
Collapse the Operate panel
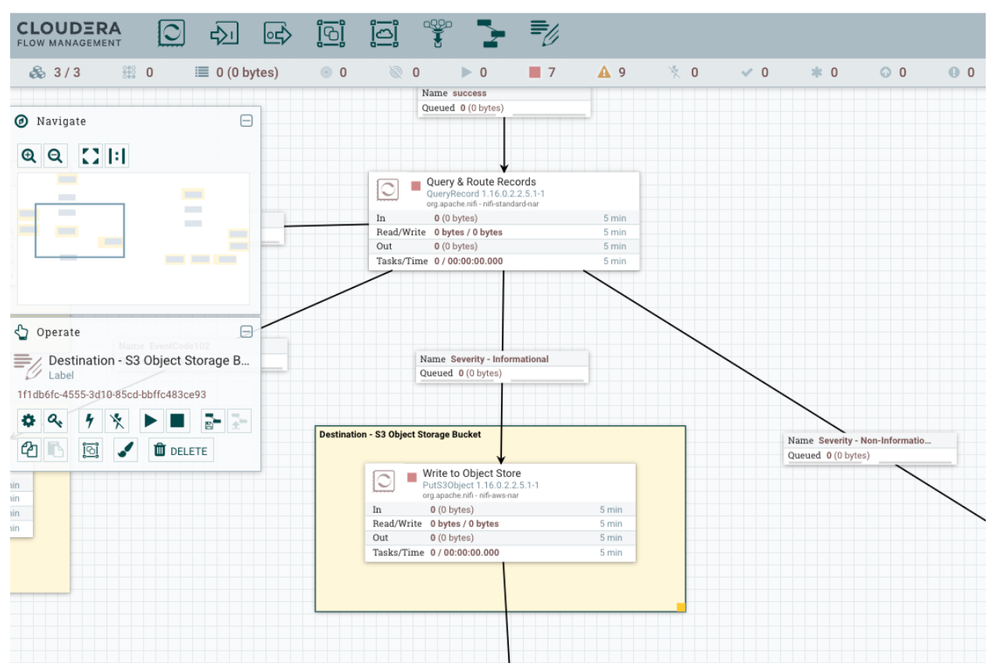coord(246,332)
